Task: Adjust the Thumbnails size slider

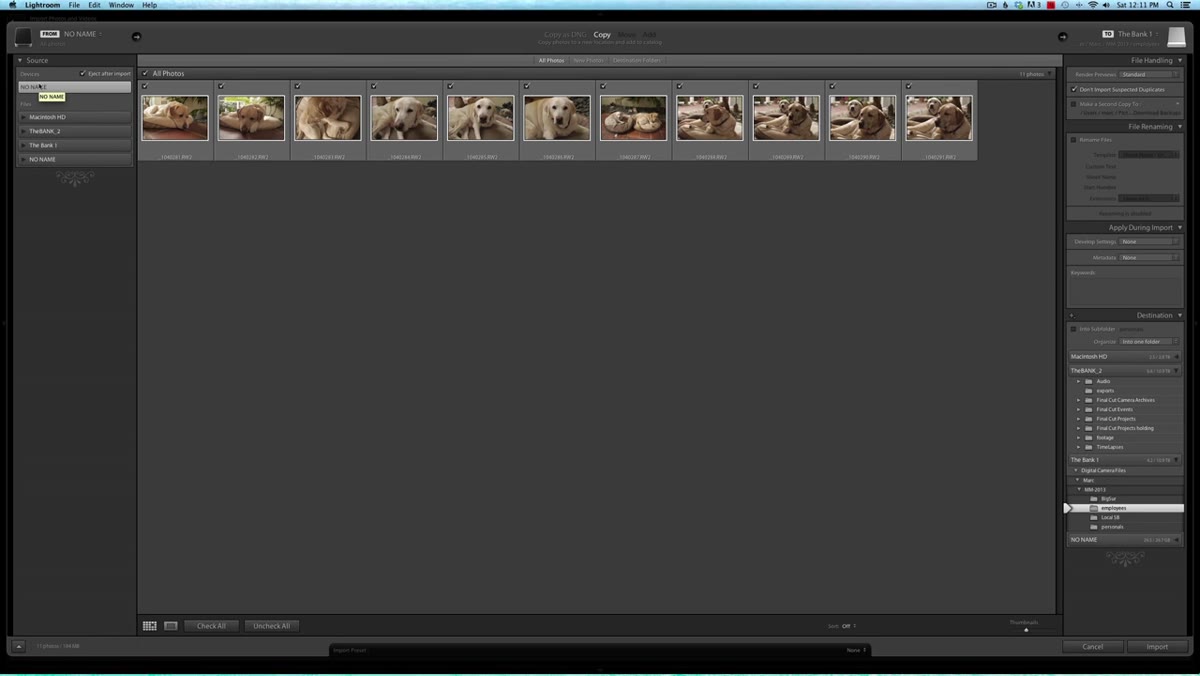Action: pyautogui.click(x=1025, y=630)
